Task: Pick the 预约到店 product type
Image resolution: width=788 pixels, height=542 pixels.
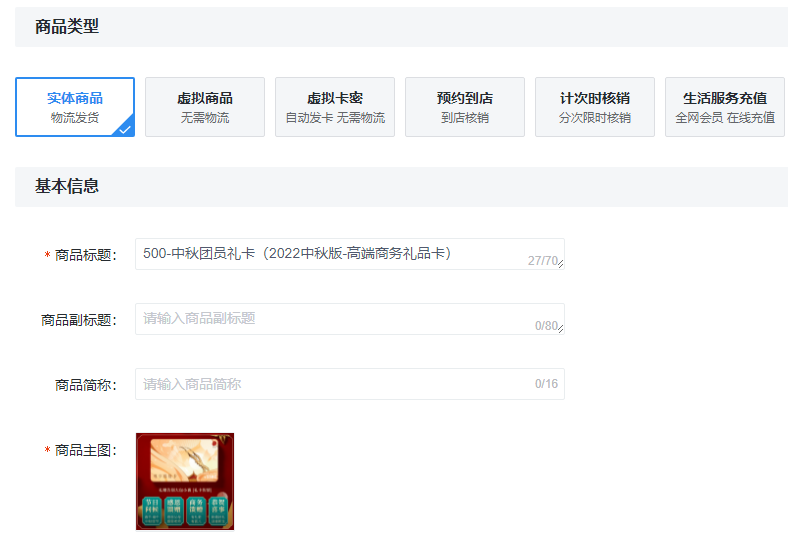Action: (465, 107)
